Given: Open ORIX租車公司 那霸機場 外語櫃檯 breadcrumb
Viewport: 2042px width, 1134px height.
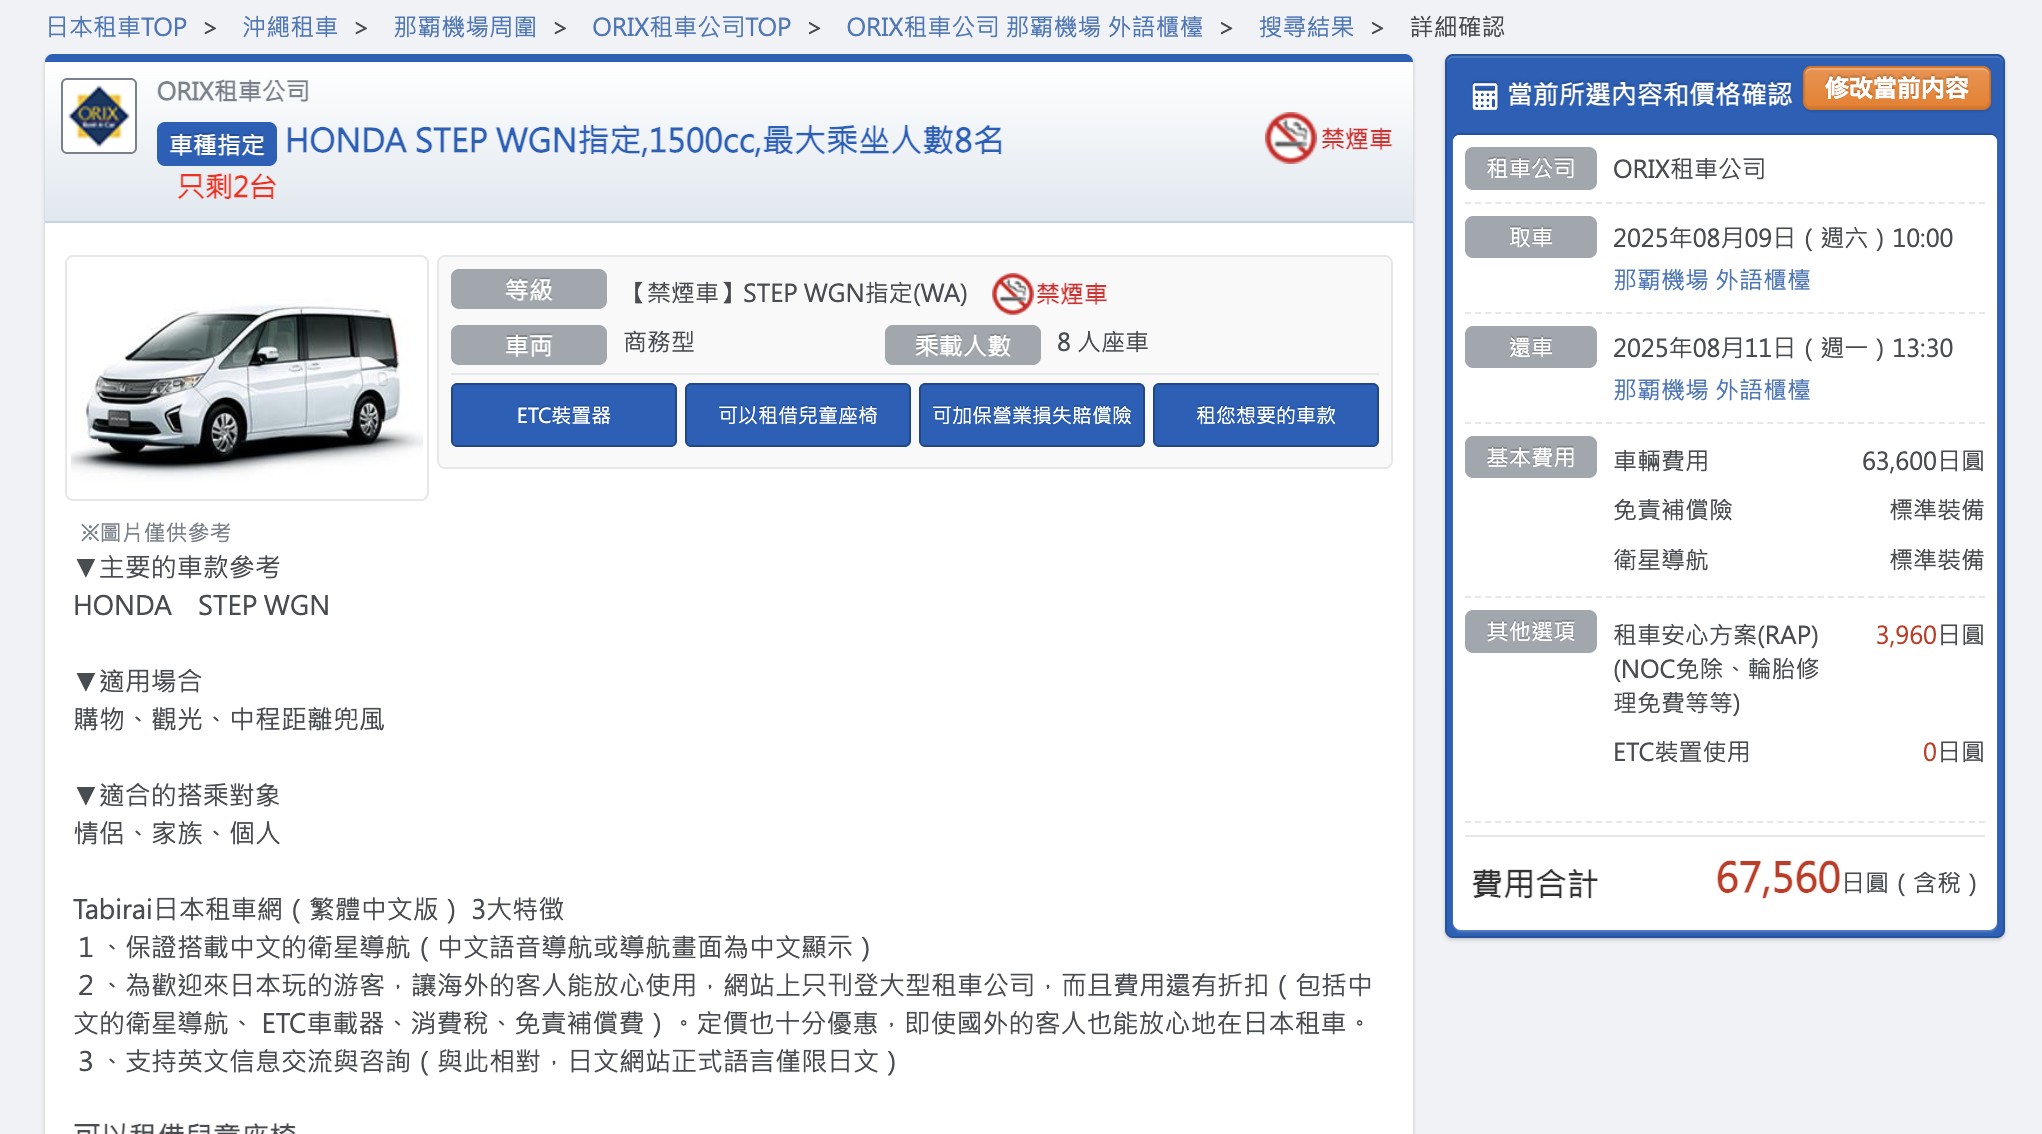Looking at the screenshot, I should (x=1024, y=27).
